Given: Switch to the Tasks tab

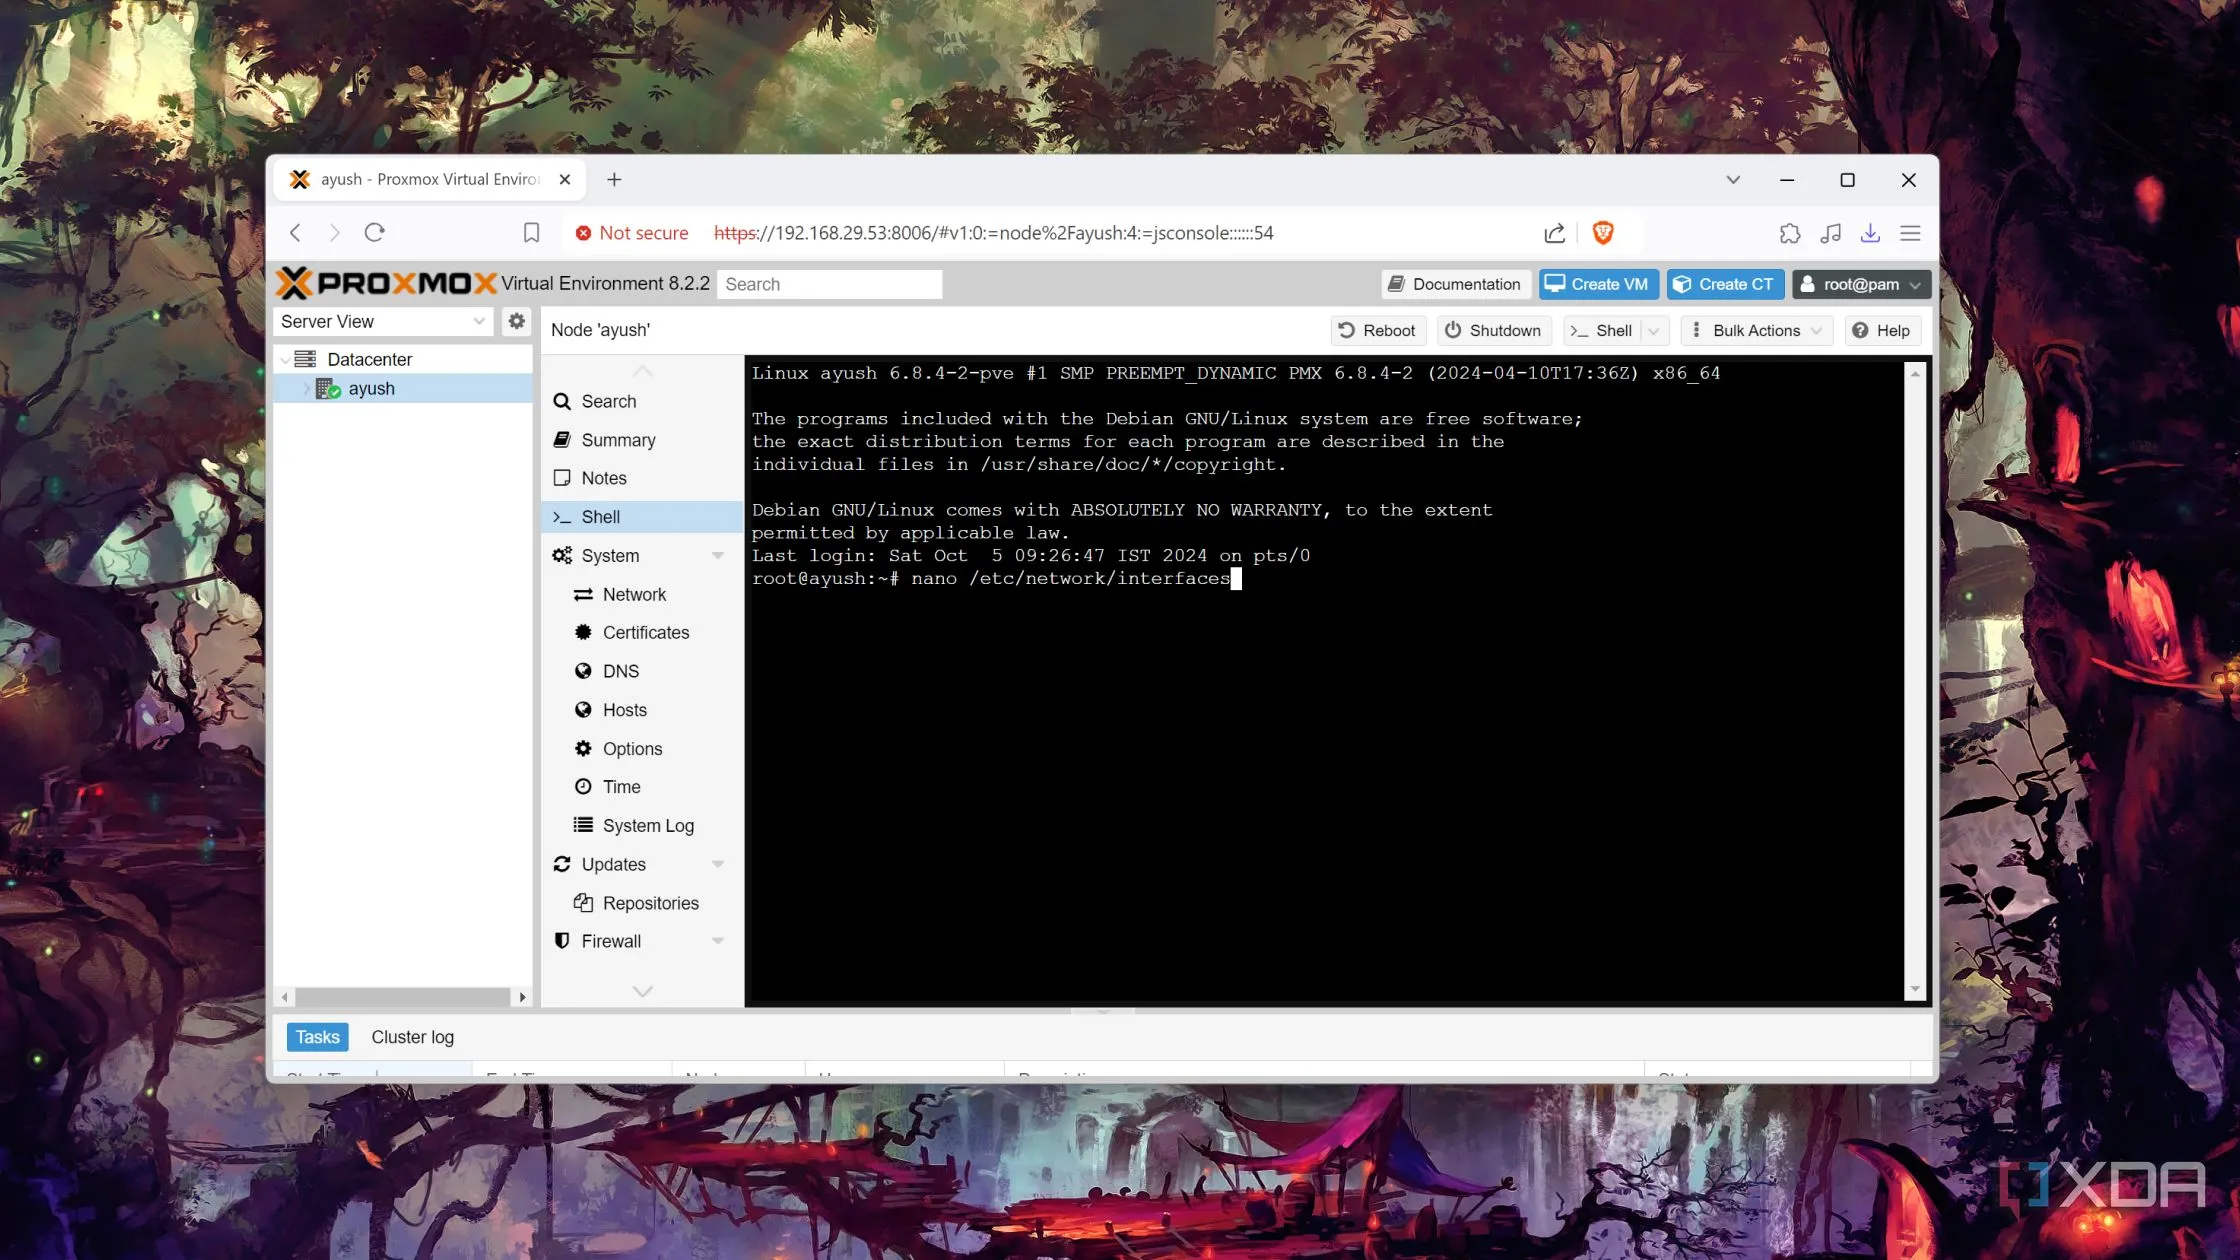Looking at the screenshot, I should pyautogui.click(x=317, y=1037).
